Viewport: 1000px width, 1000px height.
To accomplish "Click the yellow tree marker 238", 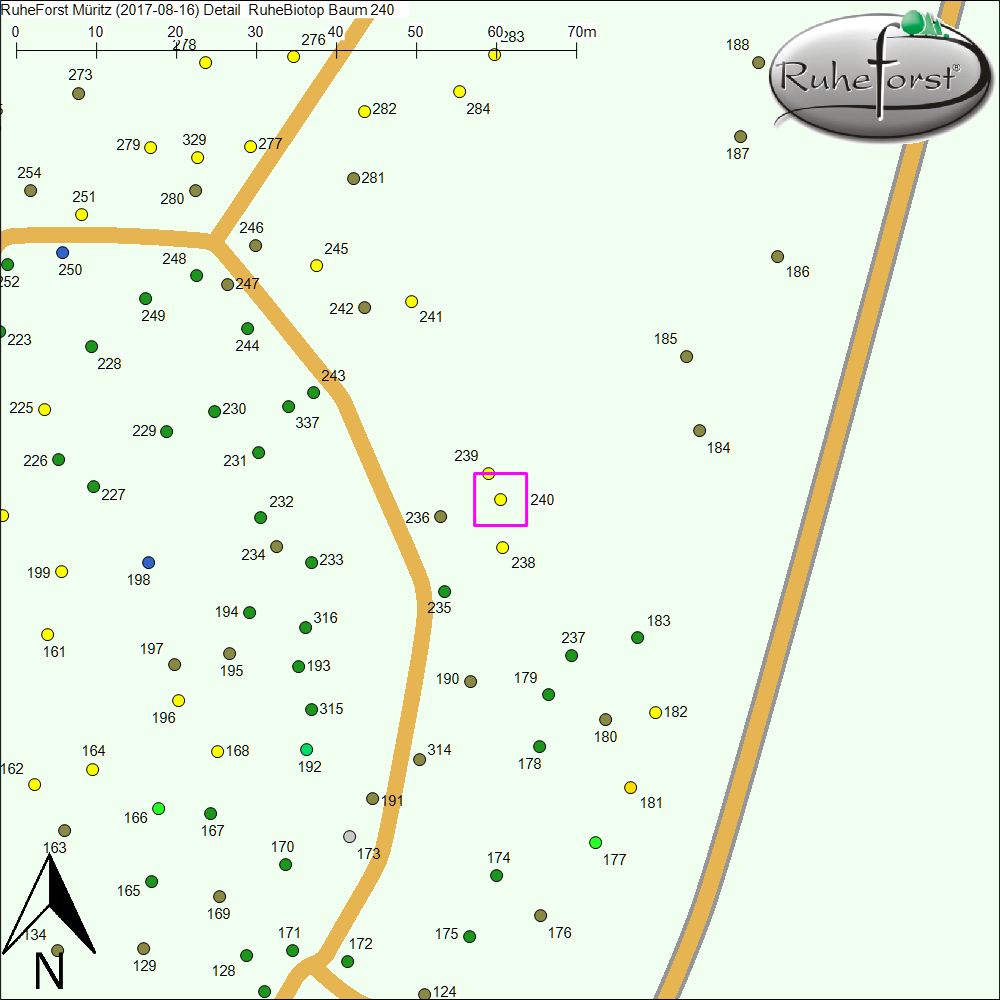I will pos(503,547).
